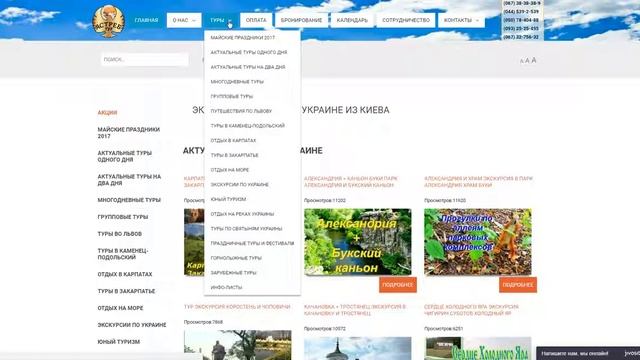
Task: Open Майские праздники 2017 in sidebar
Action: click(x=129, y=133)
